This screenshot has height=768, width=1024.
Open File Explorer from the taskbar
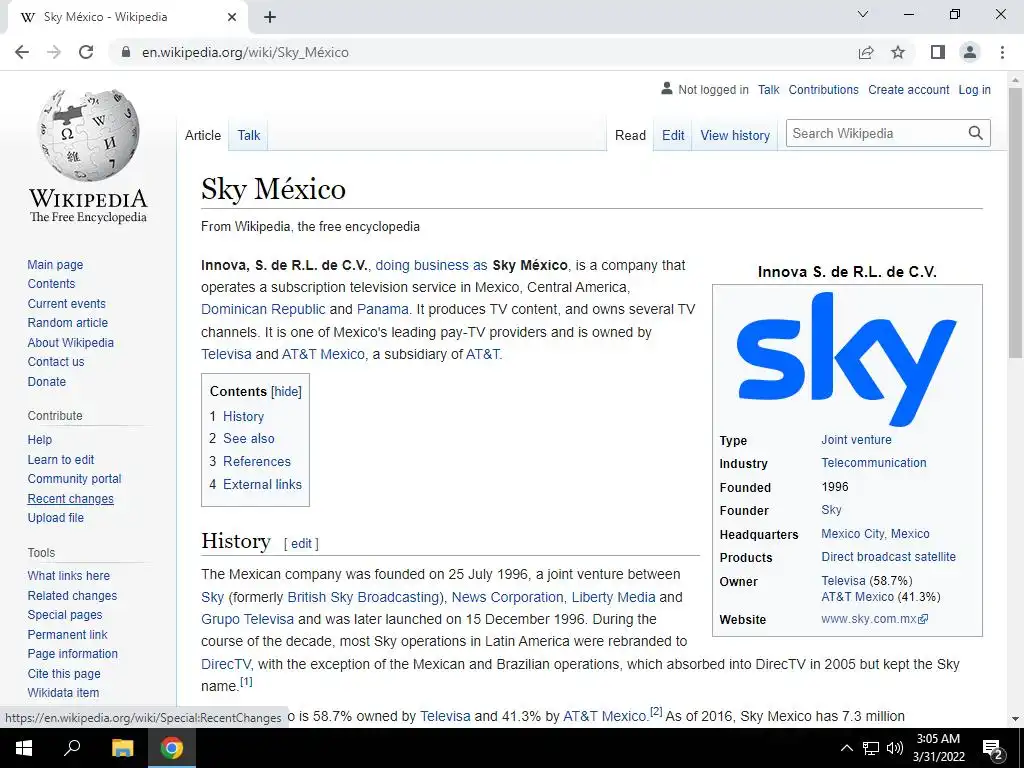[x=122, y=748]
